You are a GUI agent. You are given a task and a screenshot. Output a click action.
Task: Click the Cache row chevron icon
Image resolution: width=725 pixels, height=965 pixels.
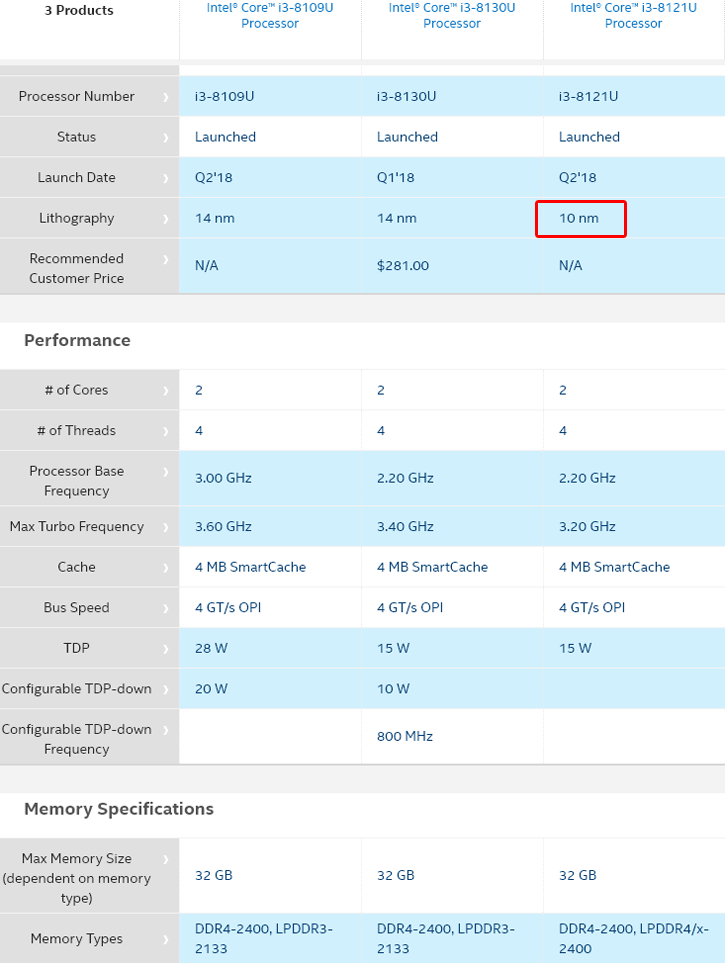coord(168,566)
